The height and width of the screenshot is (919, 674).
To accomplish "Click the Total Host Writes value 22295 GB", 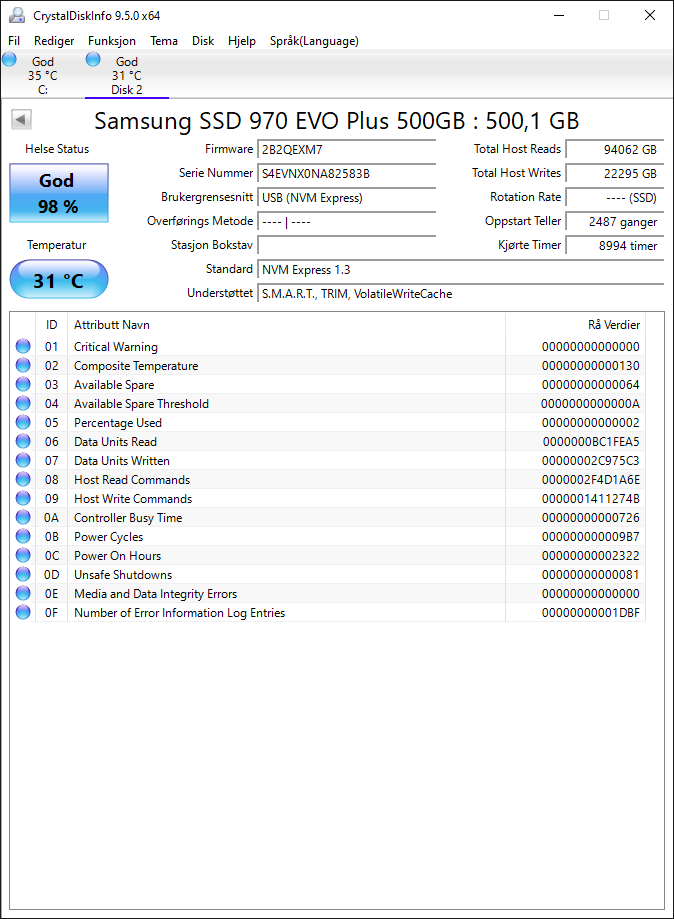I will click(615, 173).
